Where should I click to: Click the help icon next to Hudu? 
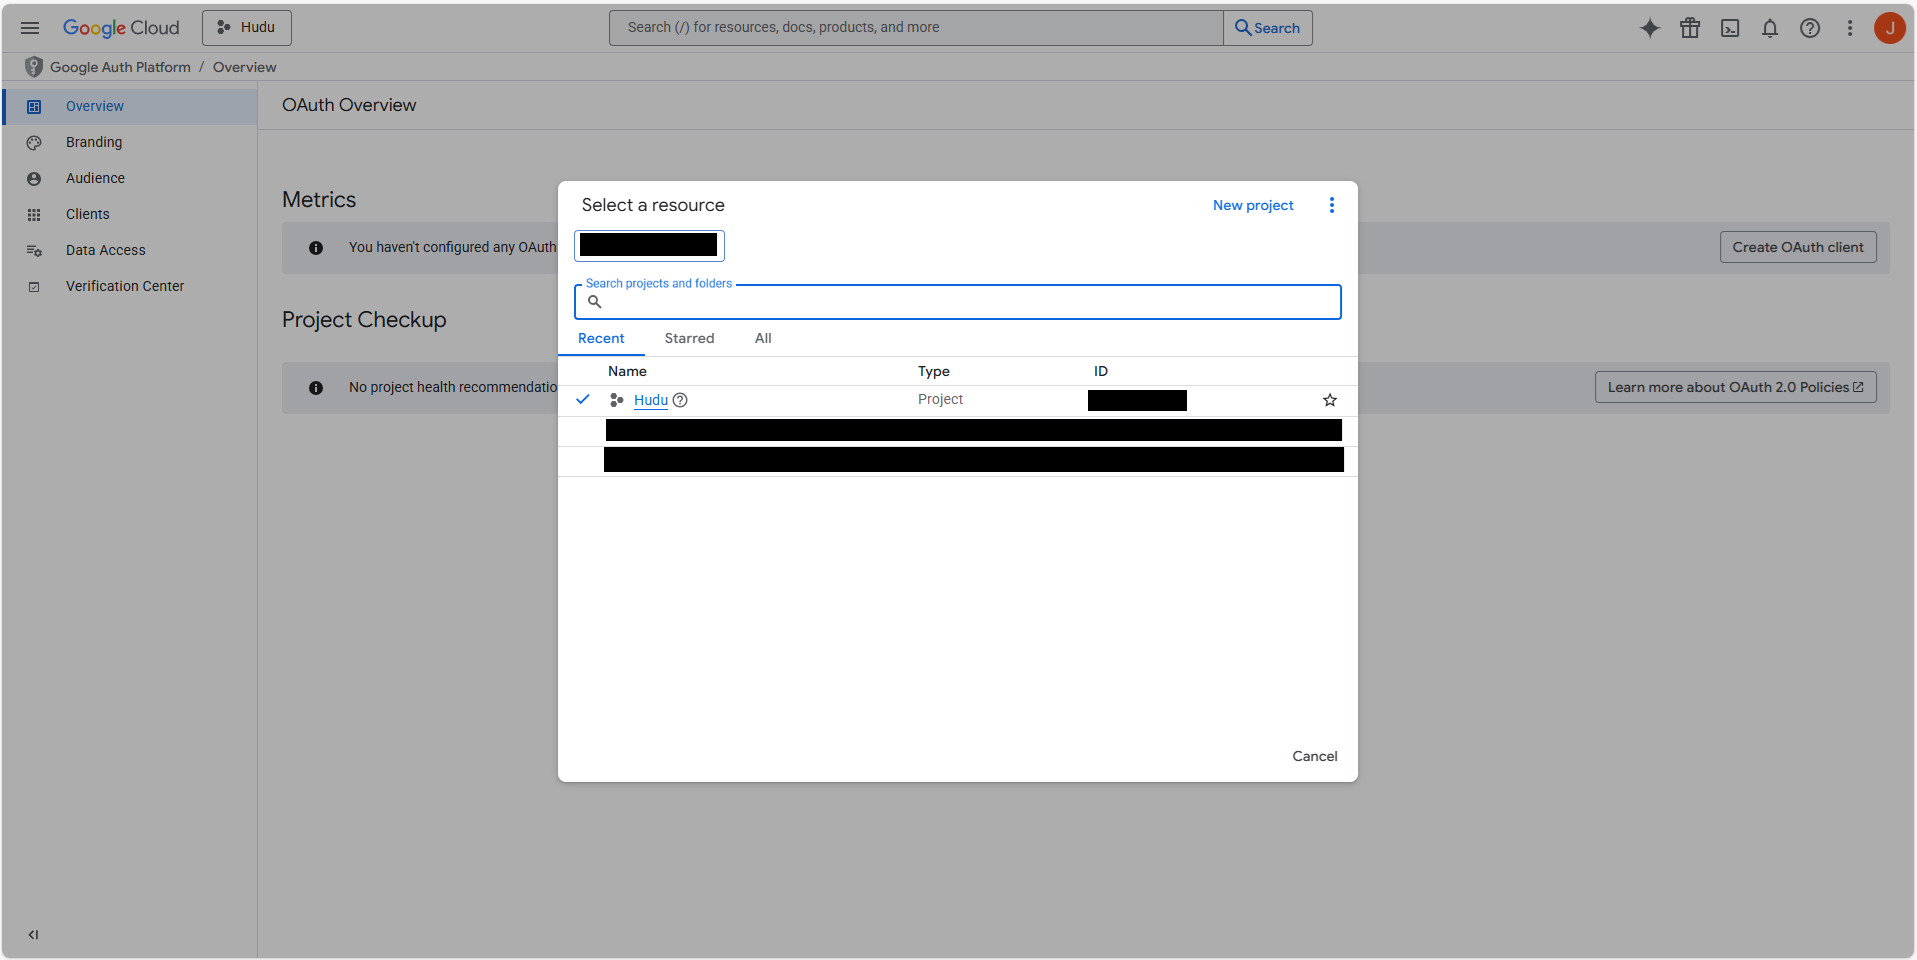tap(680, 400)
